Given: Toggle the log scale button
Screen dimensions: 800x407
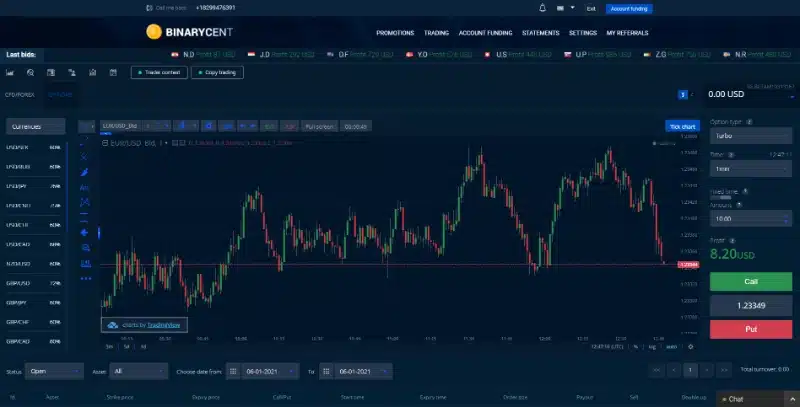Looking at the screenshot, I should coord(652,347).
